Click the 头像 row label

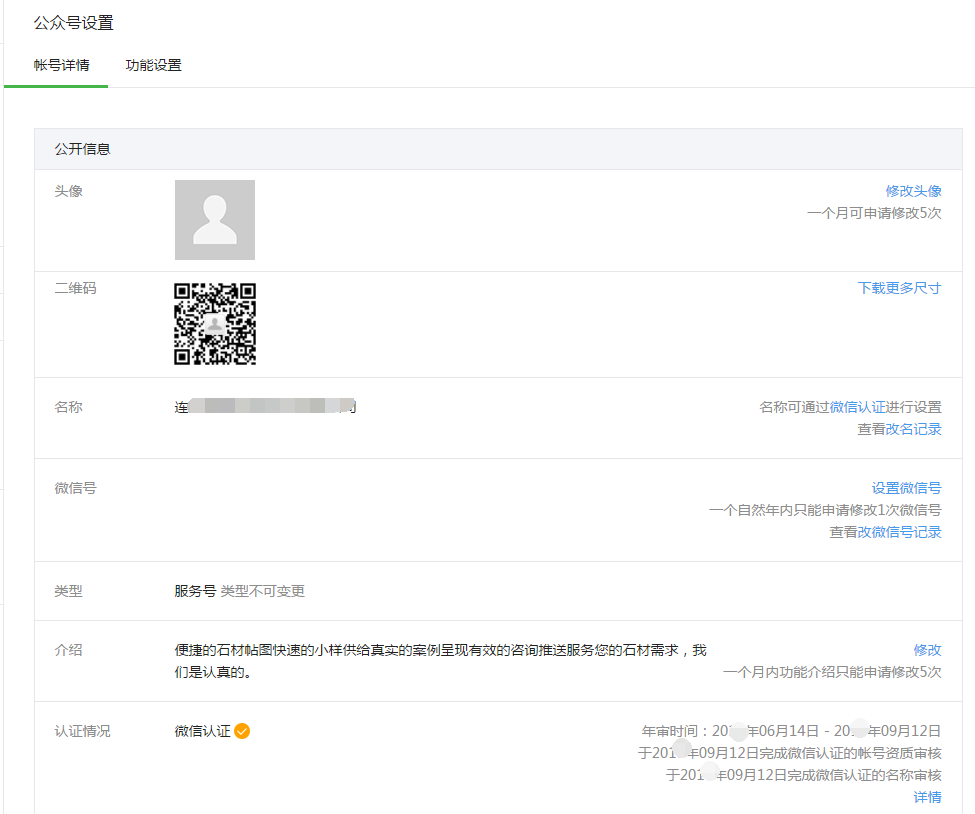pos(68,191)
